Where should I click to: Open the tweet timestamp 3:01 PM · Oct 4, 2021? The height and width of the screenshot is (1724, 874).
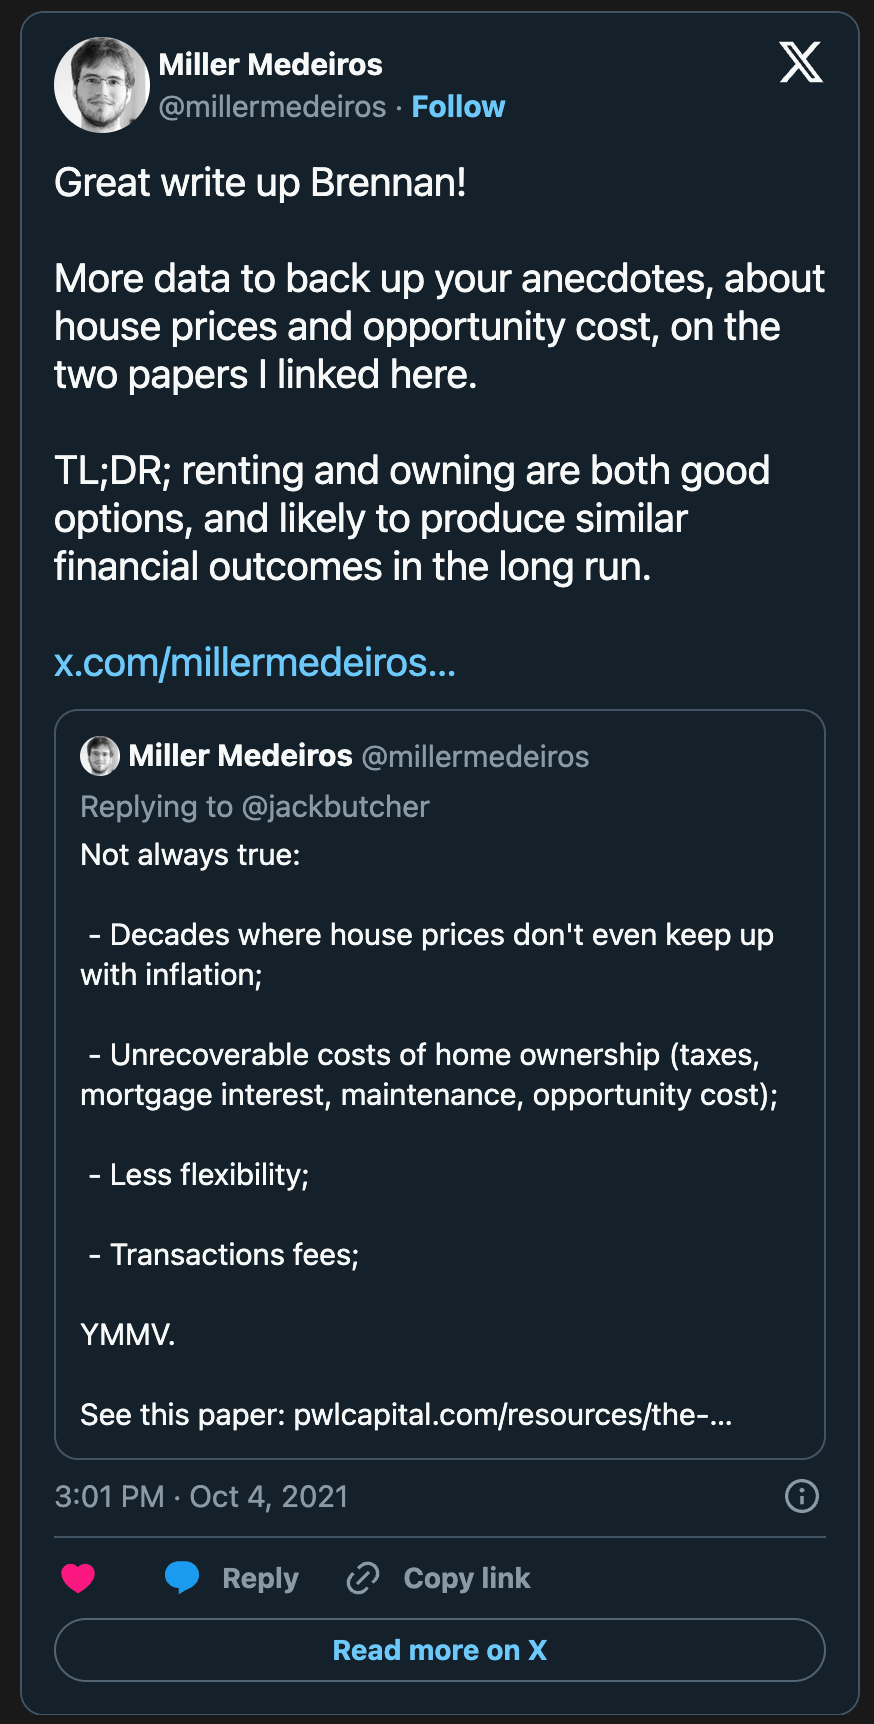click(x=201, y=1496)
